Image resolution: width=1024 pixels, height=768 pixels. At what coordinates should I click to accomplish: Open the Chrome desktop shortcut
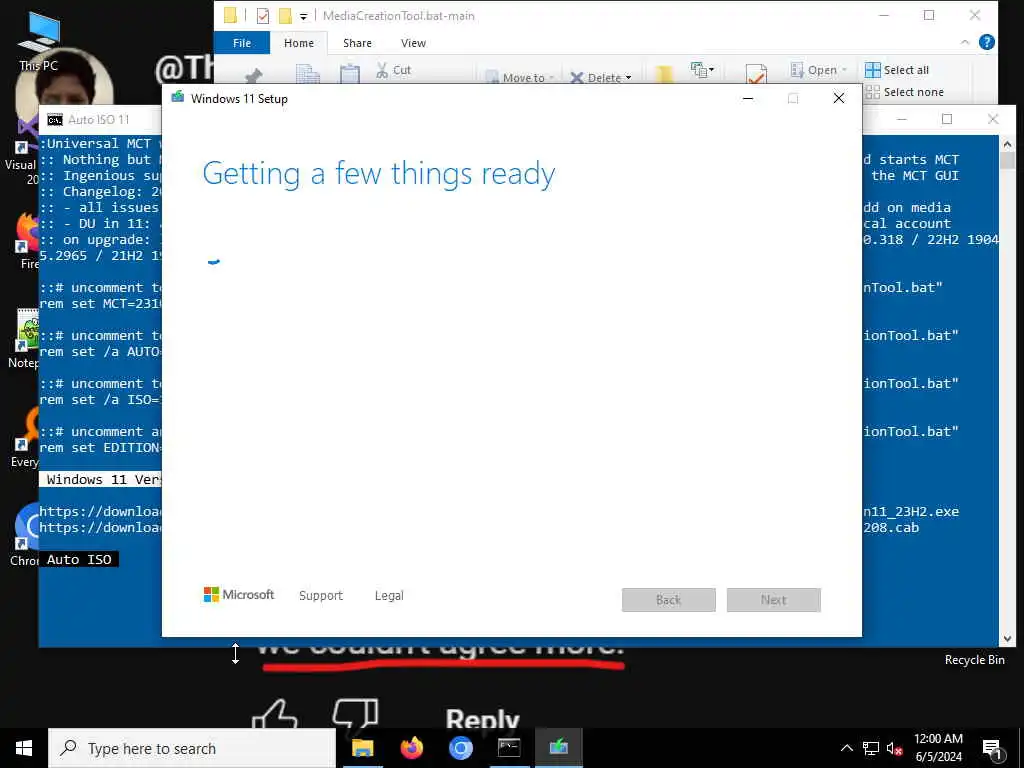pyautogui.click(x=25, y=536)
